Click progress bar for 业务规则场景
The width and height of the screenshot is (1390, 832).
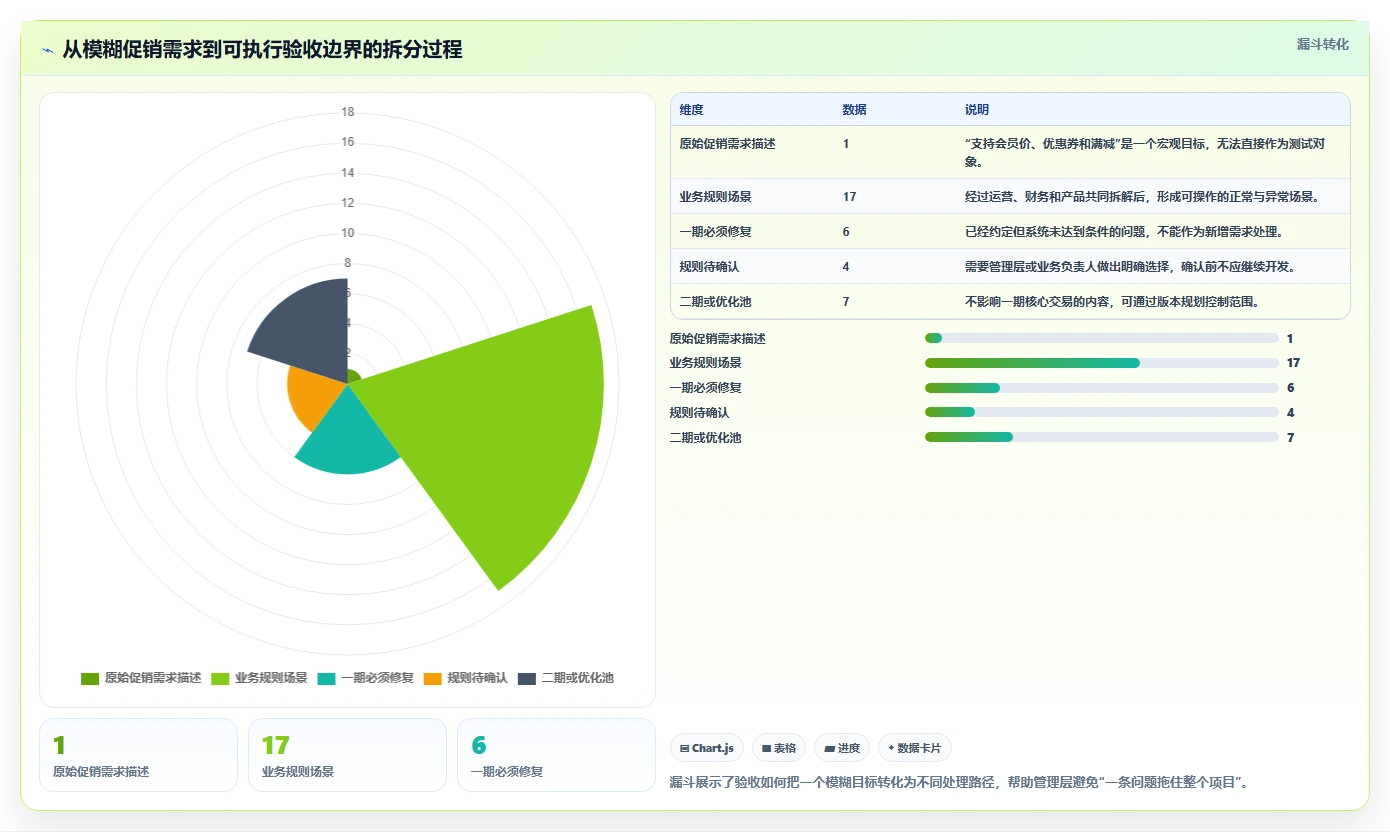point(1102,363)
